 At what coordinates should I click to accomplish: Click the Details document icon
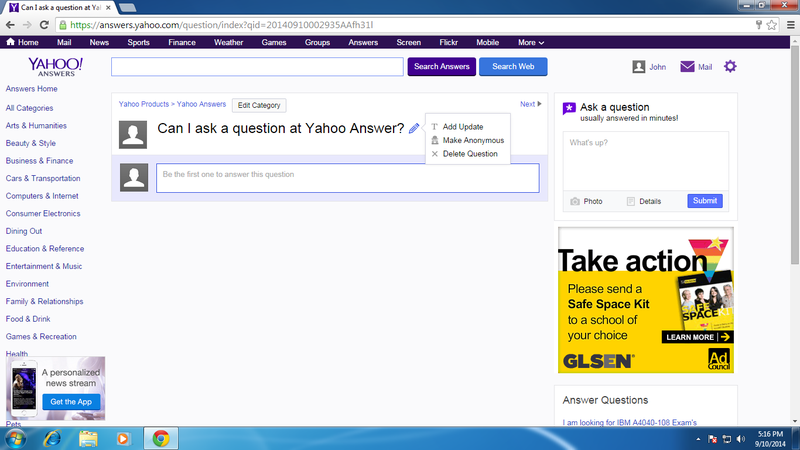pyautogui.click(x=631, y=202)
